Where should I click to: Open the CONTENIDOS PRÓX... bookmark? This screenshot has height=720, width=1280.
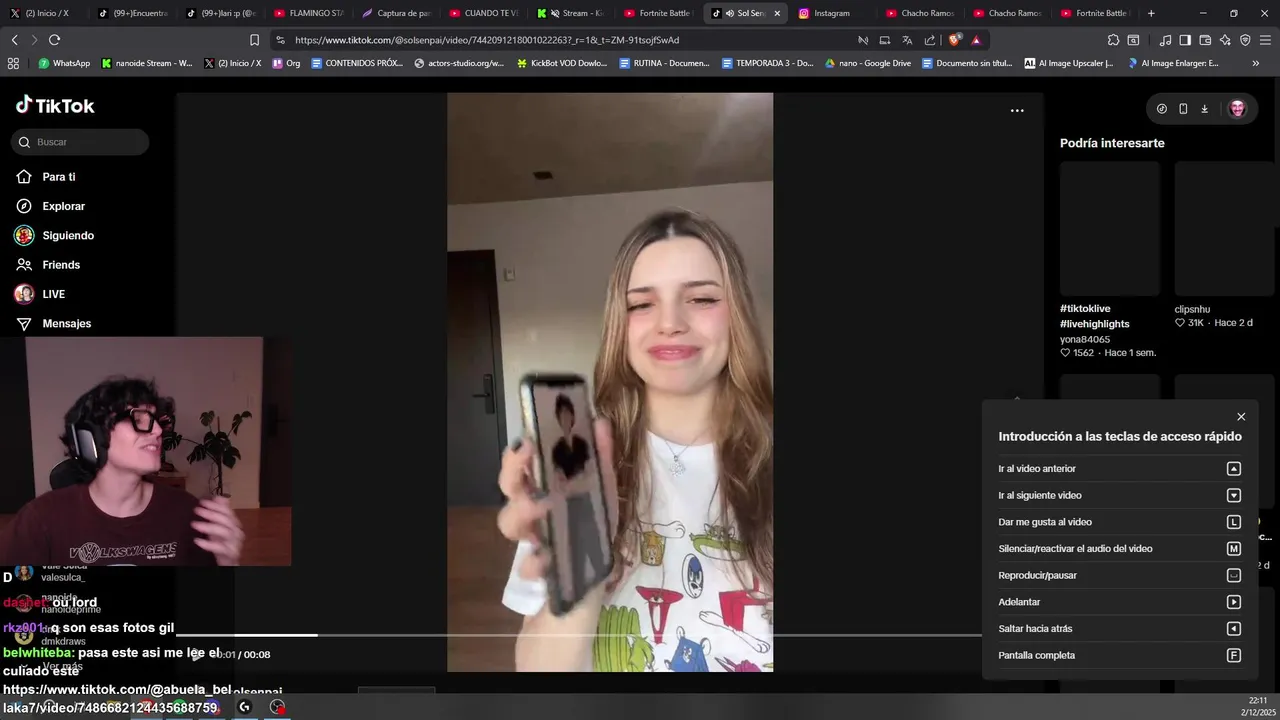357,63
